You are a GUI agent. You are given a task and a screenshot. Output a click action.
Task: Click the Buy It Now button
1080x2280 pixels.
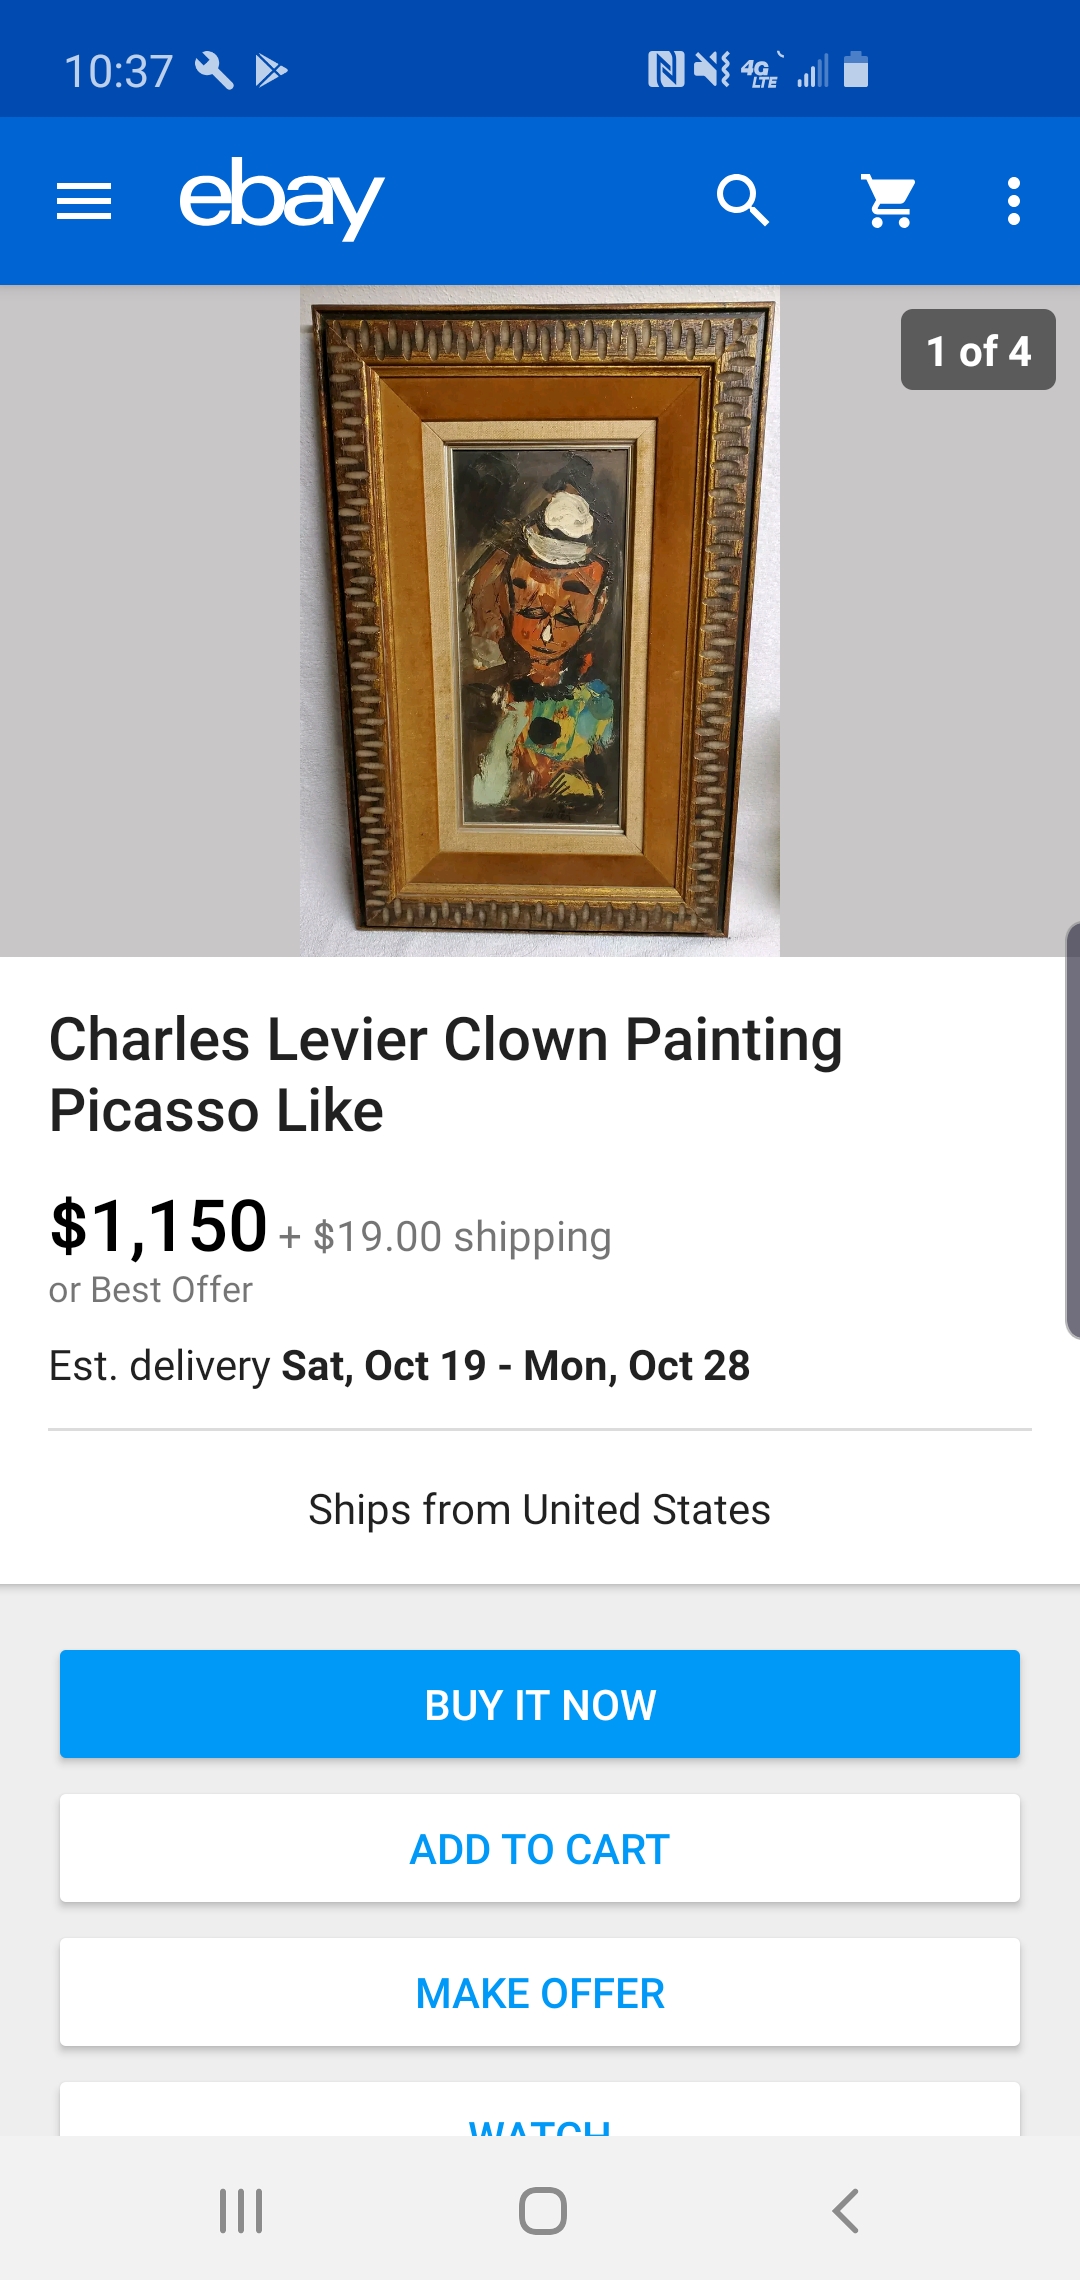tap(540, 1704)
